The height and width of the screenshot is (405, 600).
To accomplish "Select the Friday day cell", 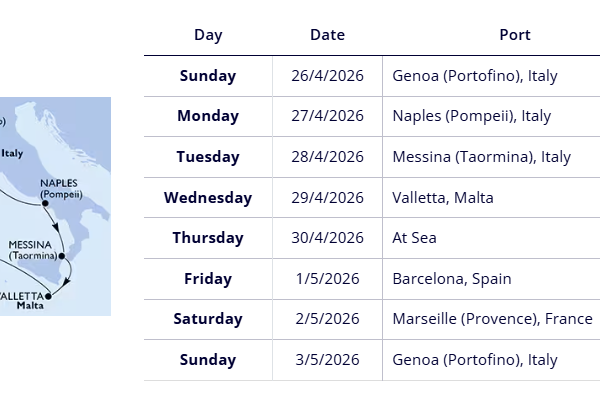I will click(208, 279).
